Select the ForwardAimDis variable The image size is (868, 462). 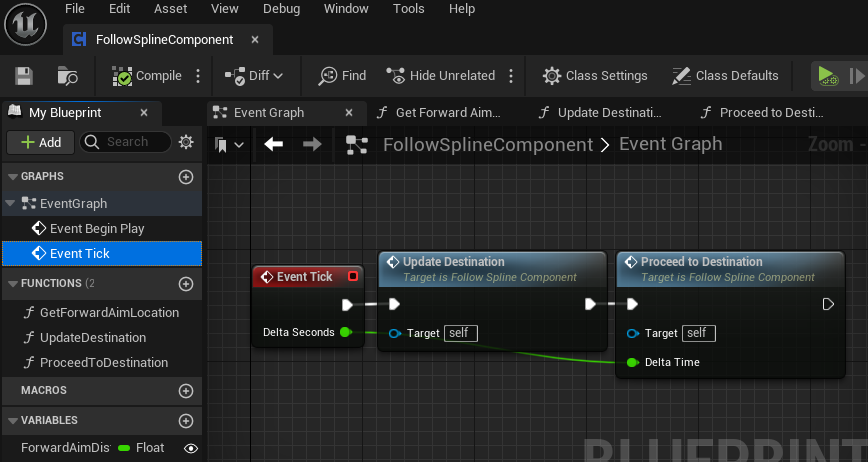pyautogui.click(x=65, y=448)
